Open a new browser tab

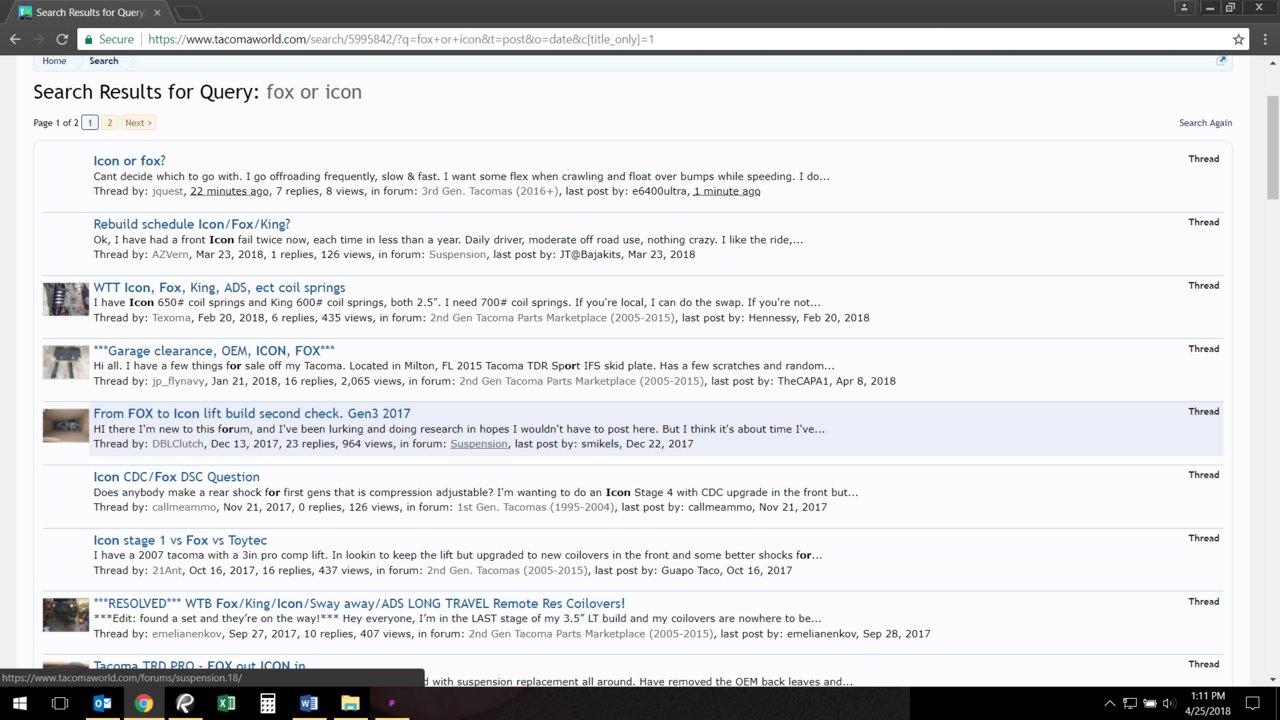pos(189,13)
